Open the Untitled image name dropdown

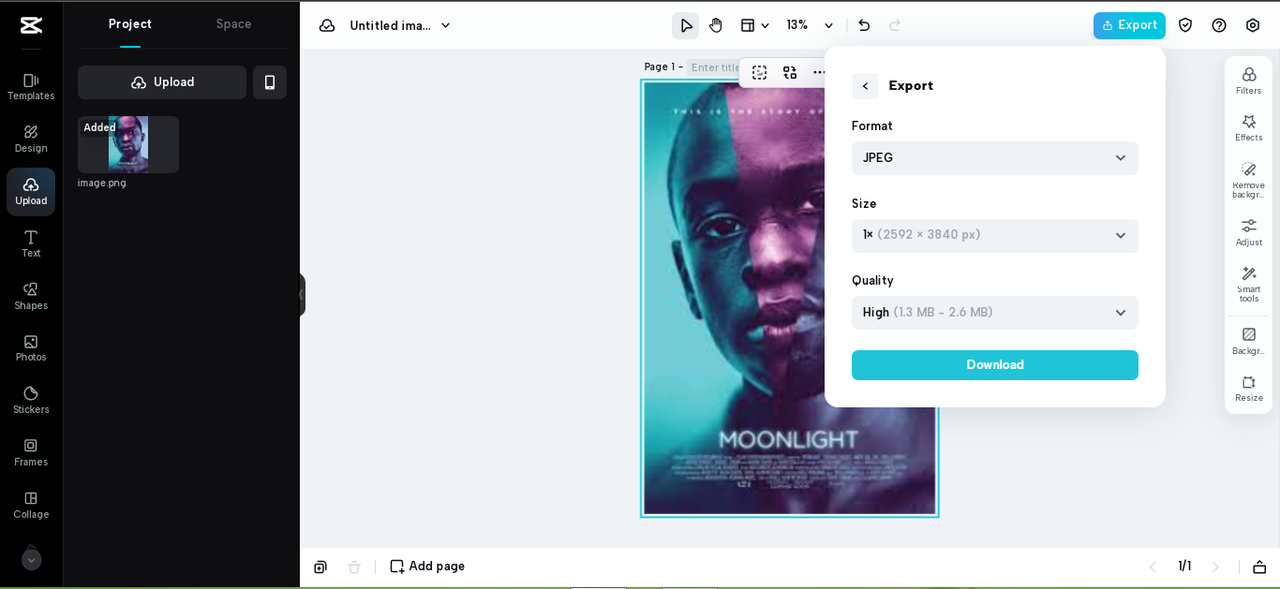tap(401, 25)
